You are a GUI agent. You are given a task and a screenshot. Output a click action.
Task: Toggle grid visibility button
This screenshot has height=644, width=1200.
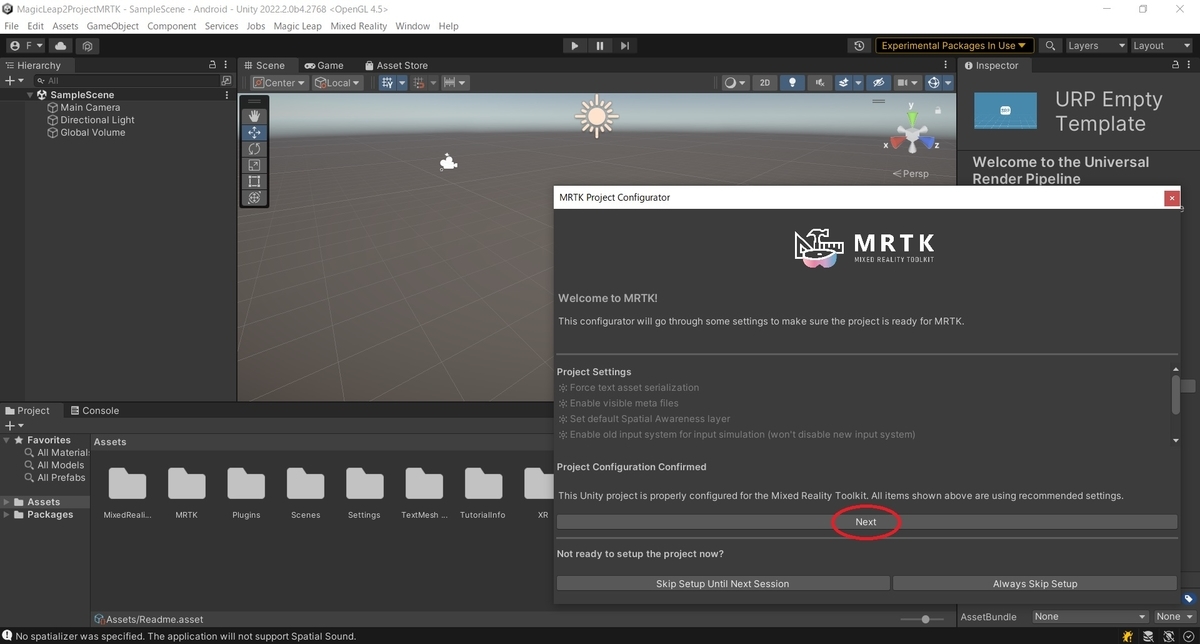click(x=387, y=83)
